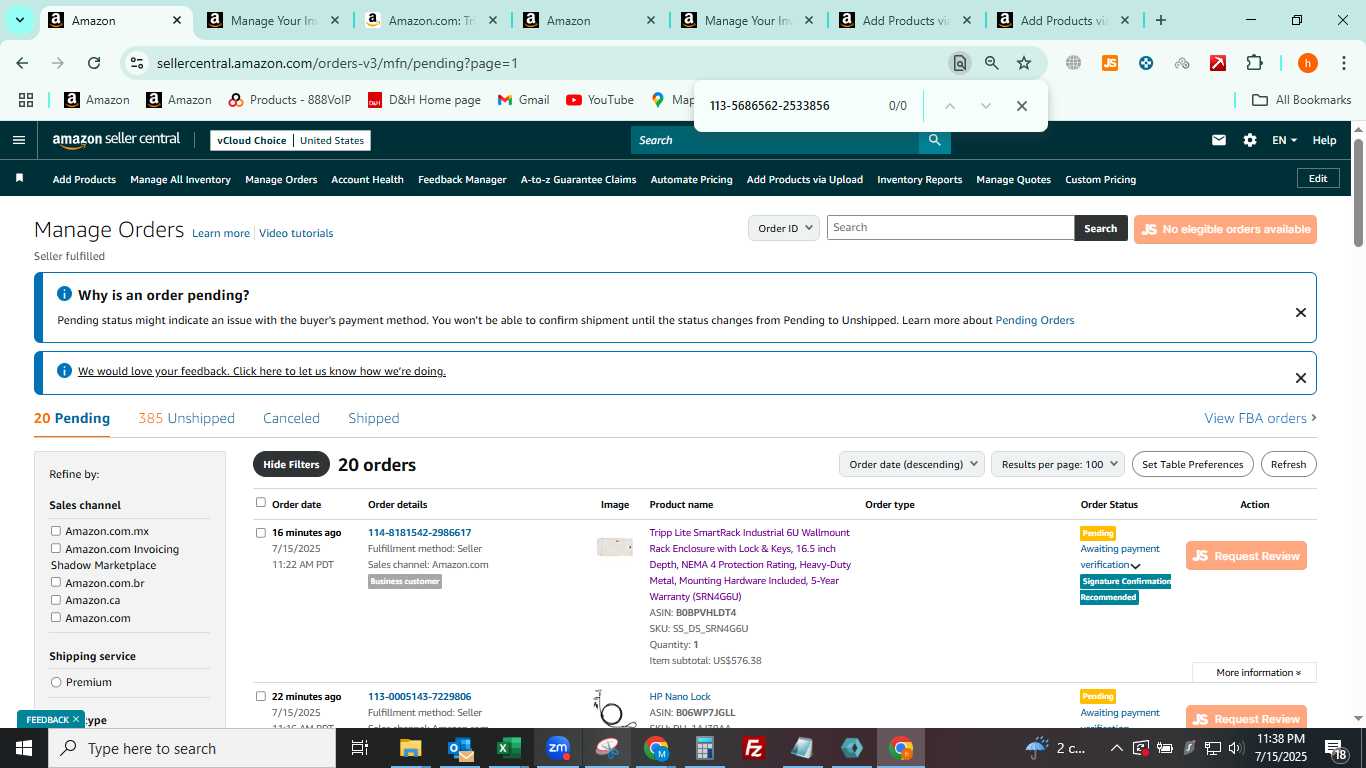Show hidden system tray icons

(x=1116, y=748)
